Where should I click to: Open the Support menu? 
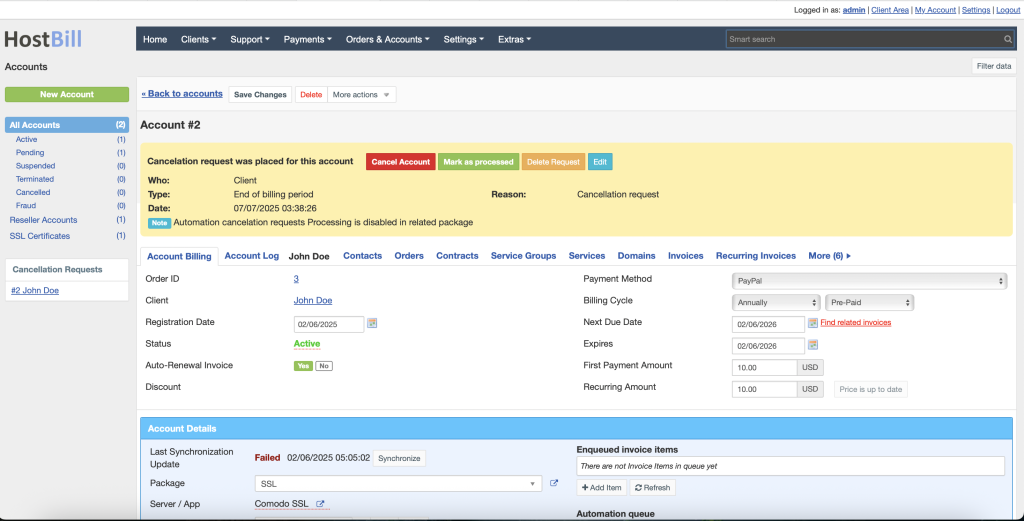tap(250, 39)
